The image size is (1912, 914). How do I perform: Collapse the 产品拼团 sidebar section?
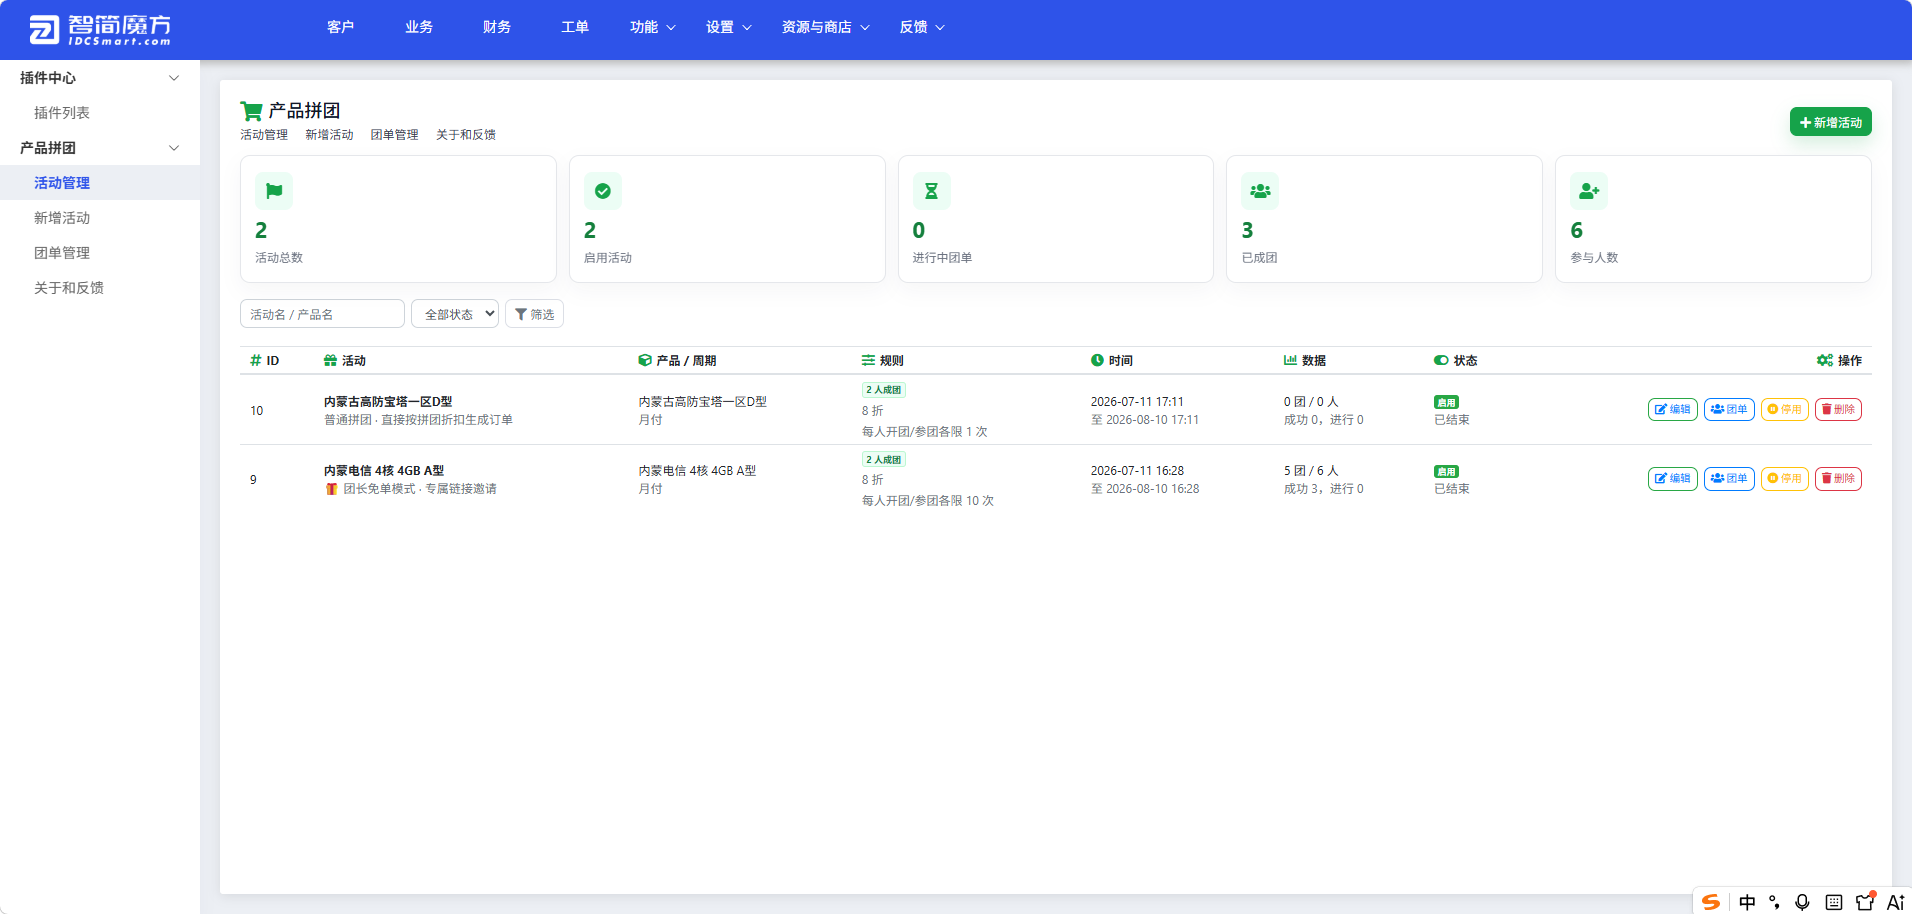(100, 148)
